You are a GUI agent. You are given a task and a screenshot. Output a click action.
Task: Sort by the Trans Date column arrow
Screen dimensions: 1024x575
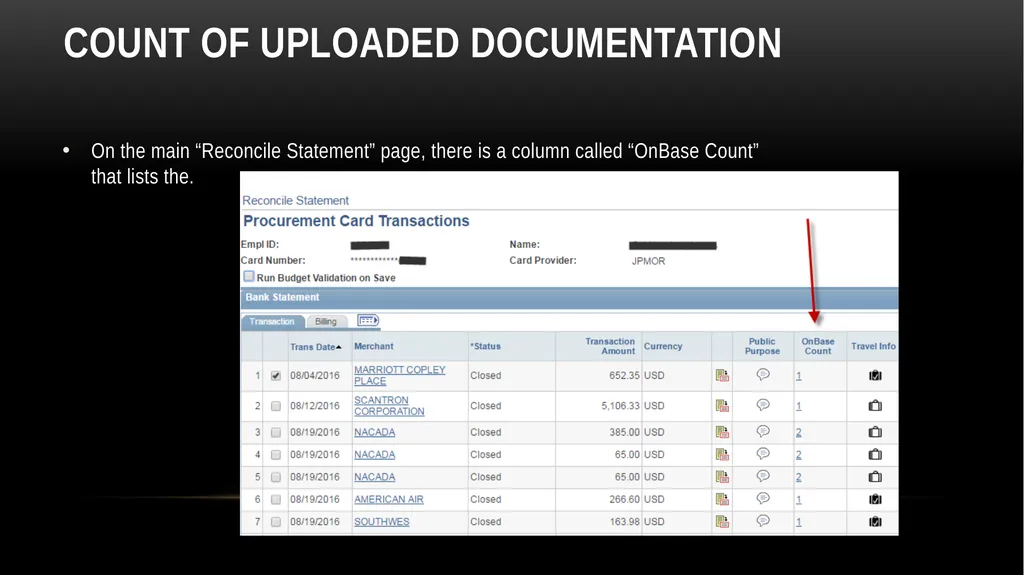[338, 347]
